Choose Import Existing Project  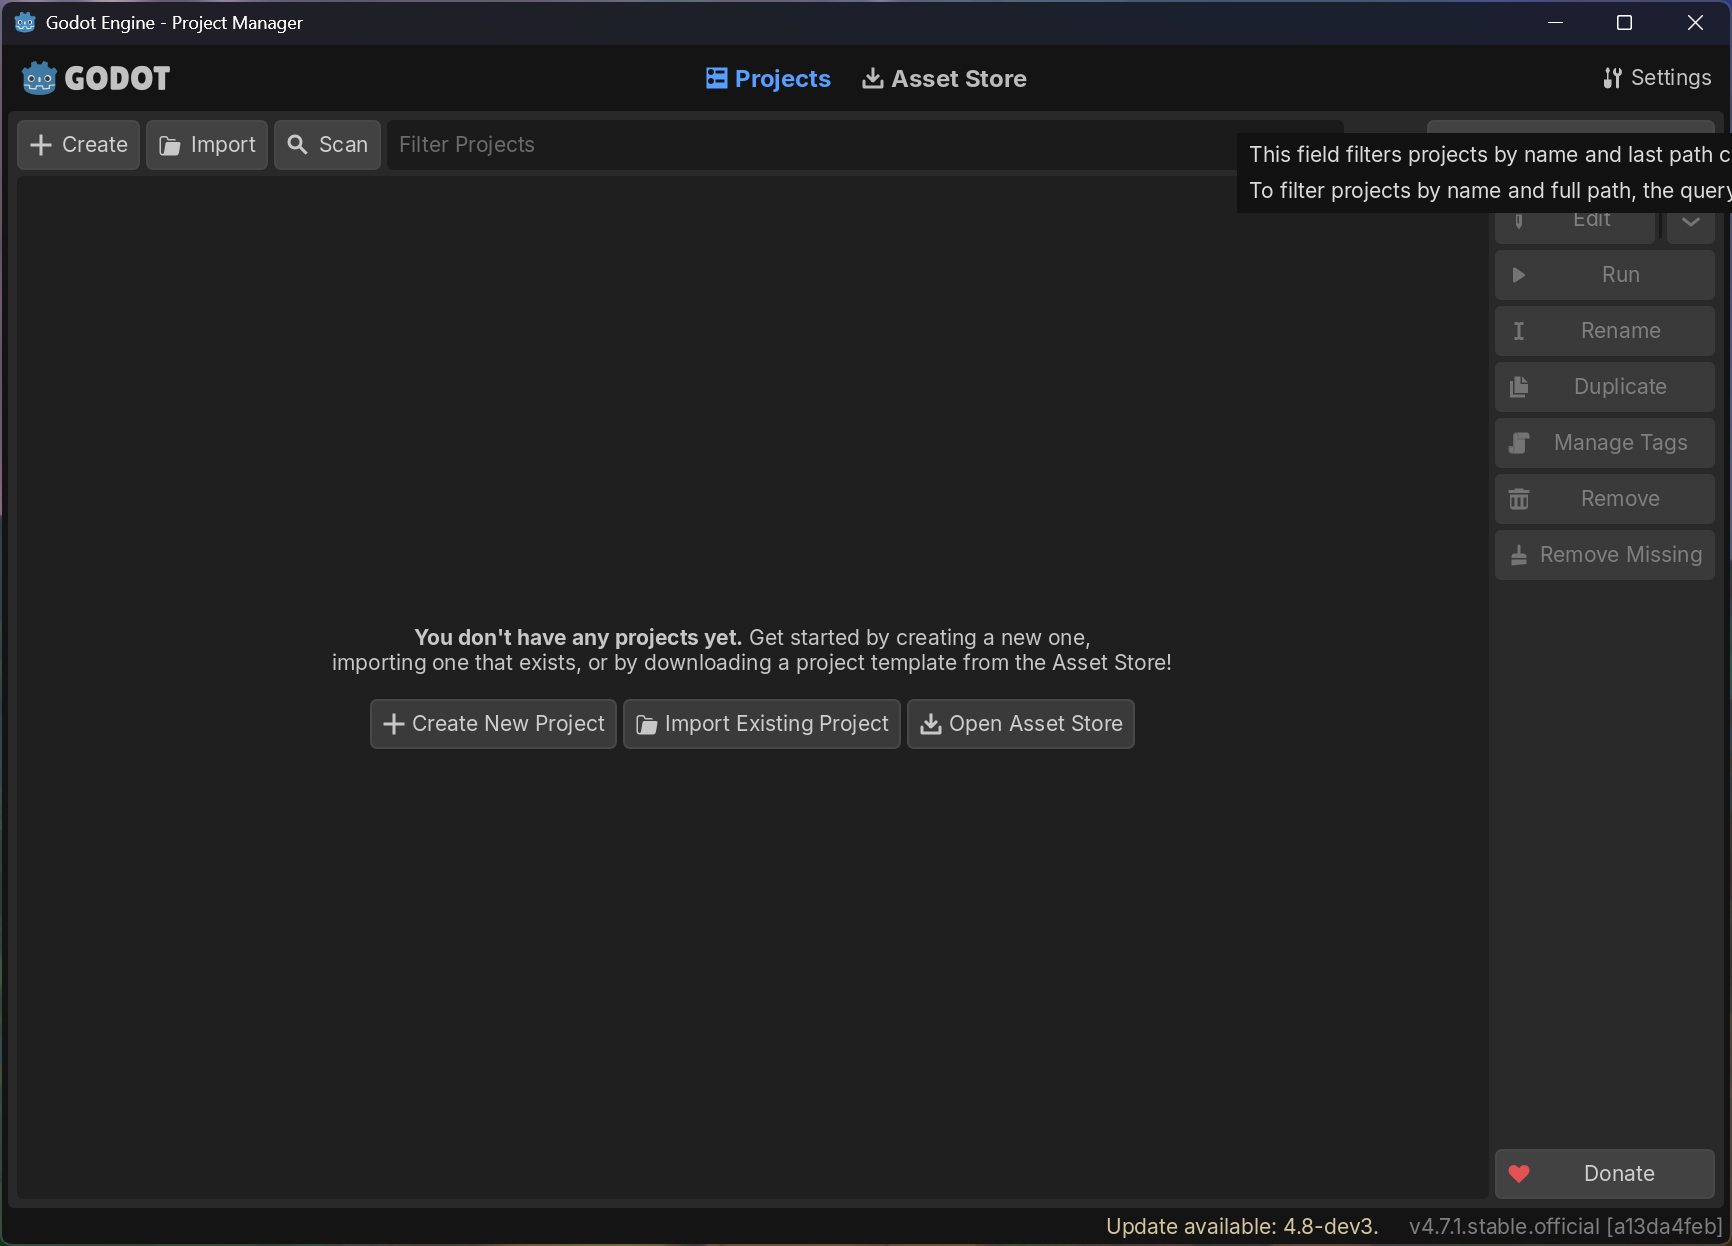pos(762,724)
